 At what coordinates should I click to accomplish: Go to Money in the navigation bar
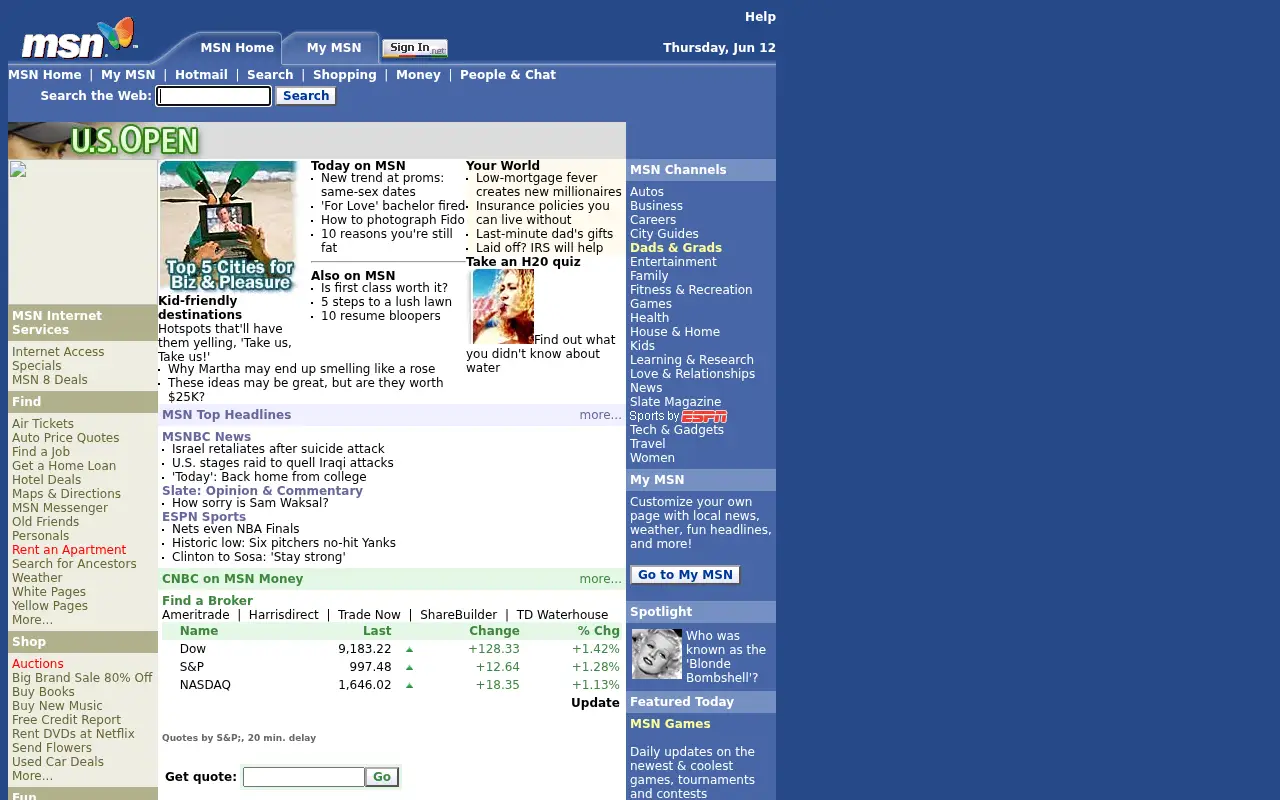click(x=418, y=75)
